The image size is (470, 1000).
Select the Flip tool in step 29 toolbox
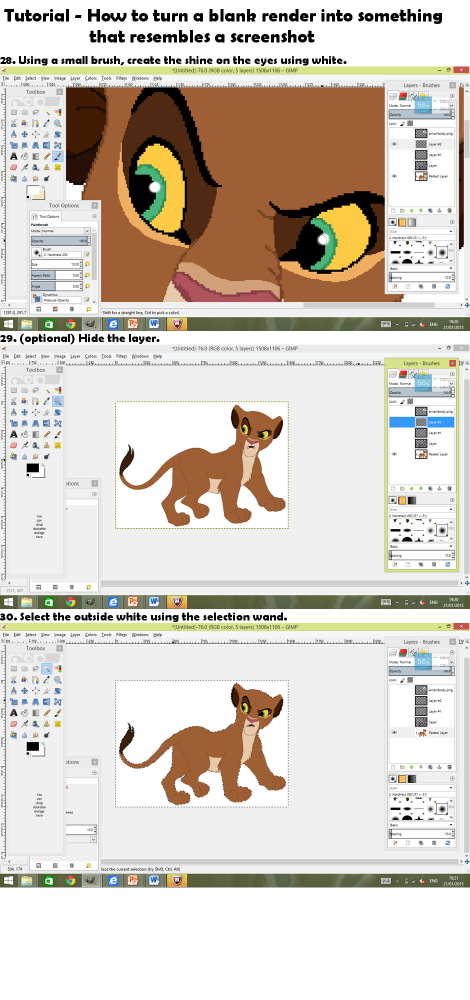coord(47,423)
